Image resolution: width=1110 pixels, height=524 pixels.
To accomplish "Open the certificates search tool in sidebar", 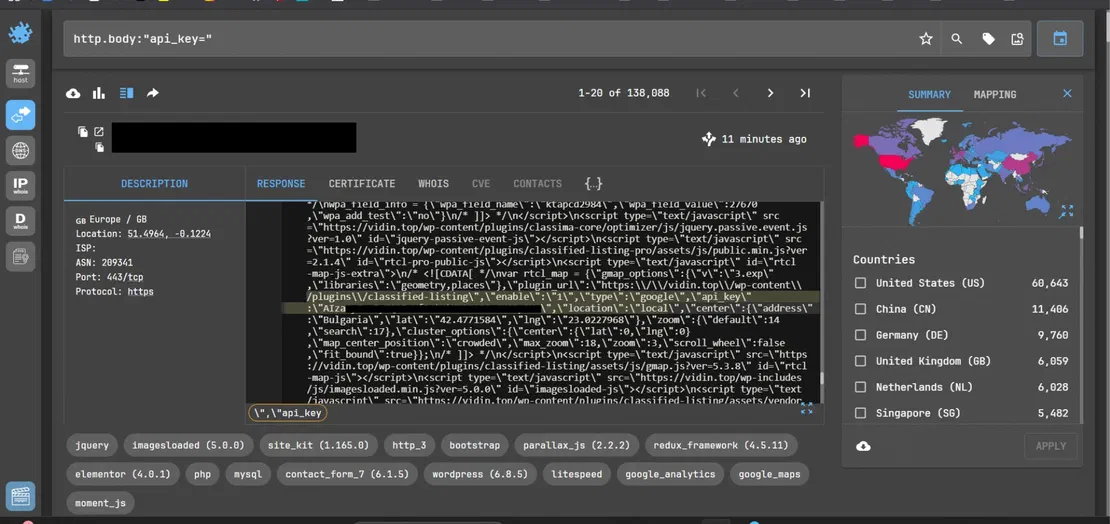I will coord(21,256).
